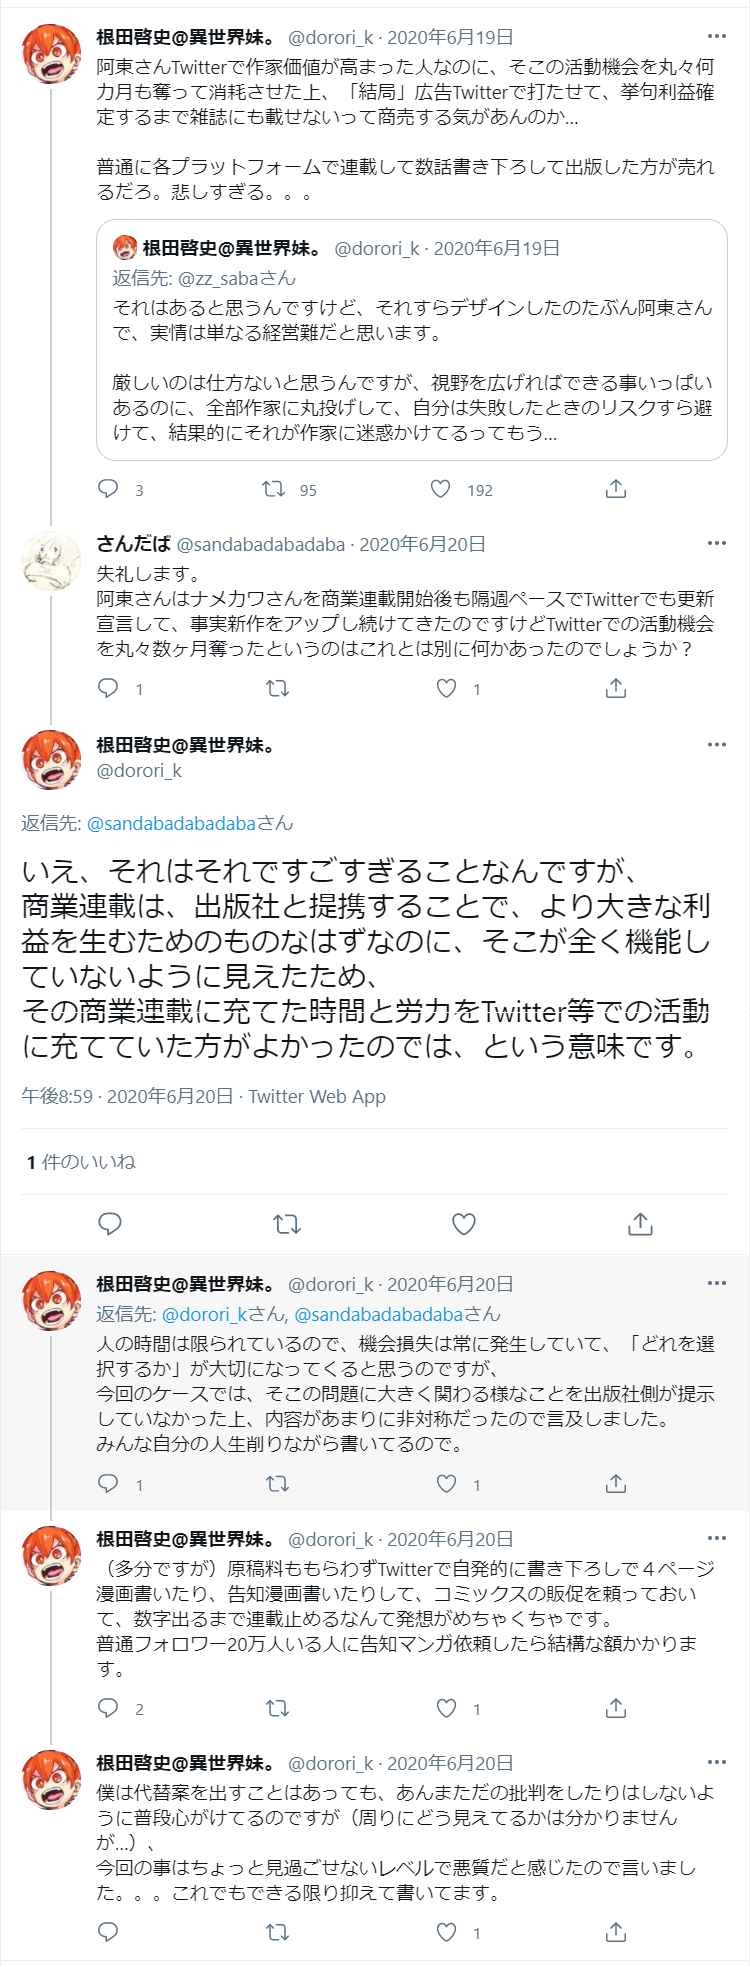Reply to the top tweet with 3 replies
The width and height of the screenshot is (750, 1967).
[x=108, y=489]
